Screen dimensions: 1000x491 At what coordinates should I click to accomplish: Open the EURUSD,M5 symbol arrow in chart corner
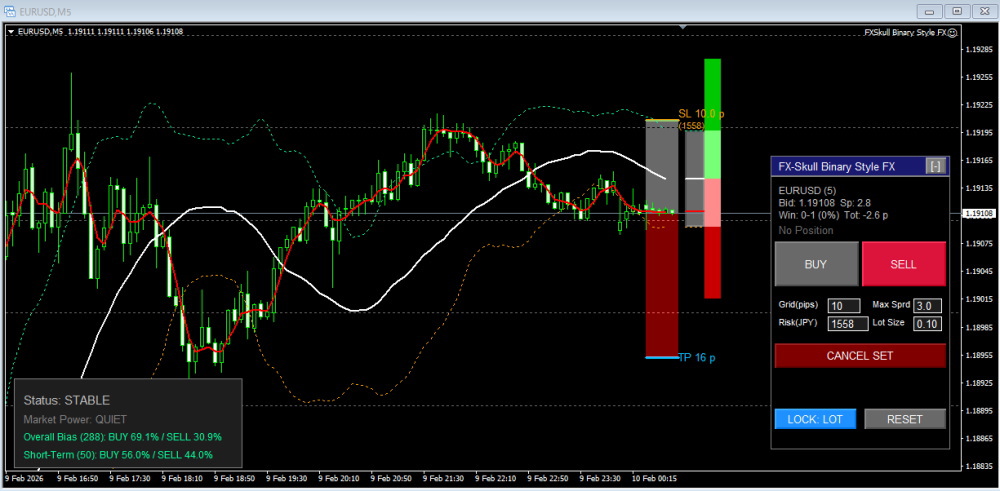pos(11,32)
